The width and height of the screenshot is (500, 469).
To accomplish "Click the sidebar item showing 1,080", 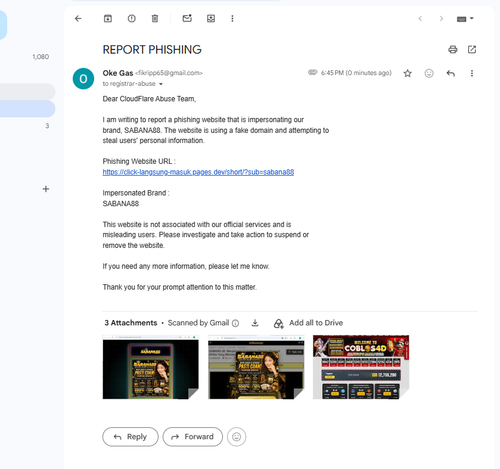I will coord(41,57).
